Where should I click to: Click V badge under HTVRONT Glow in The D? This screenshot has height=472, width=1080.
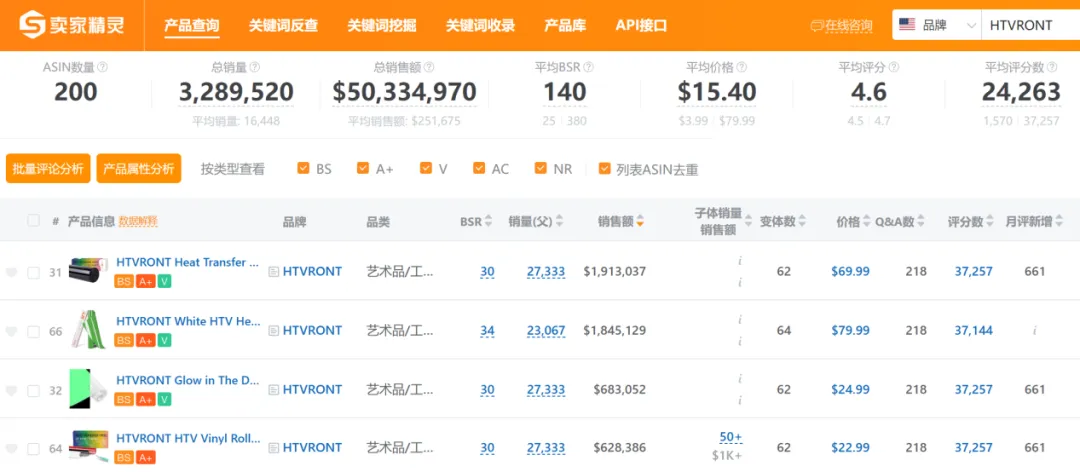pos(165,400)
